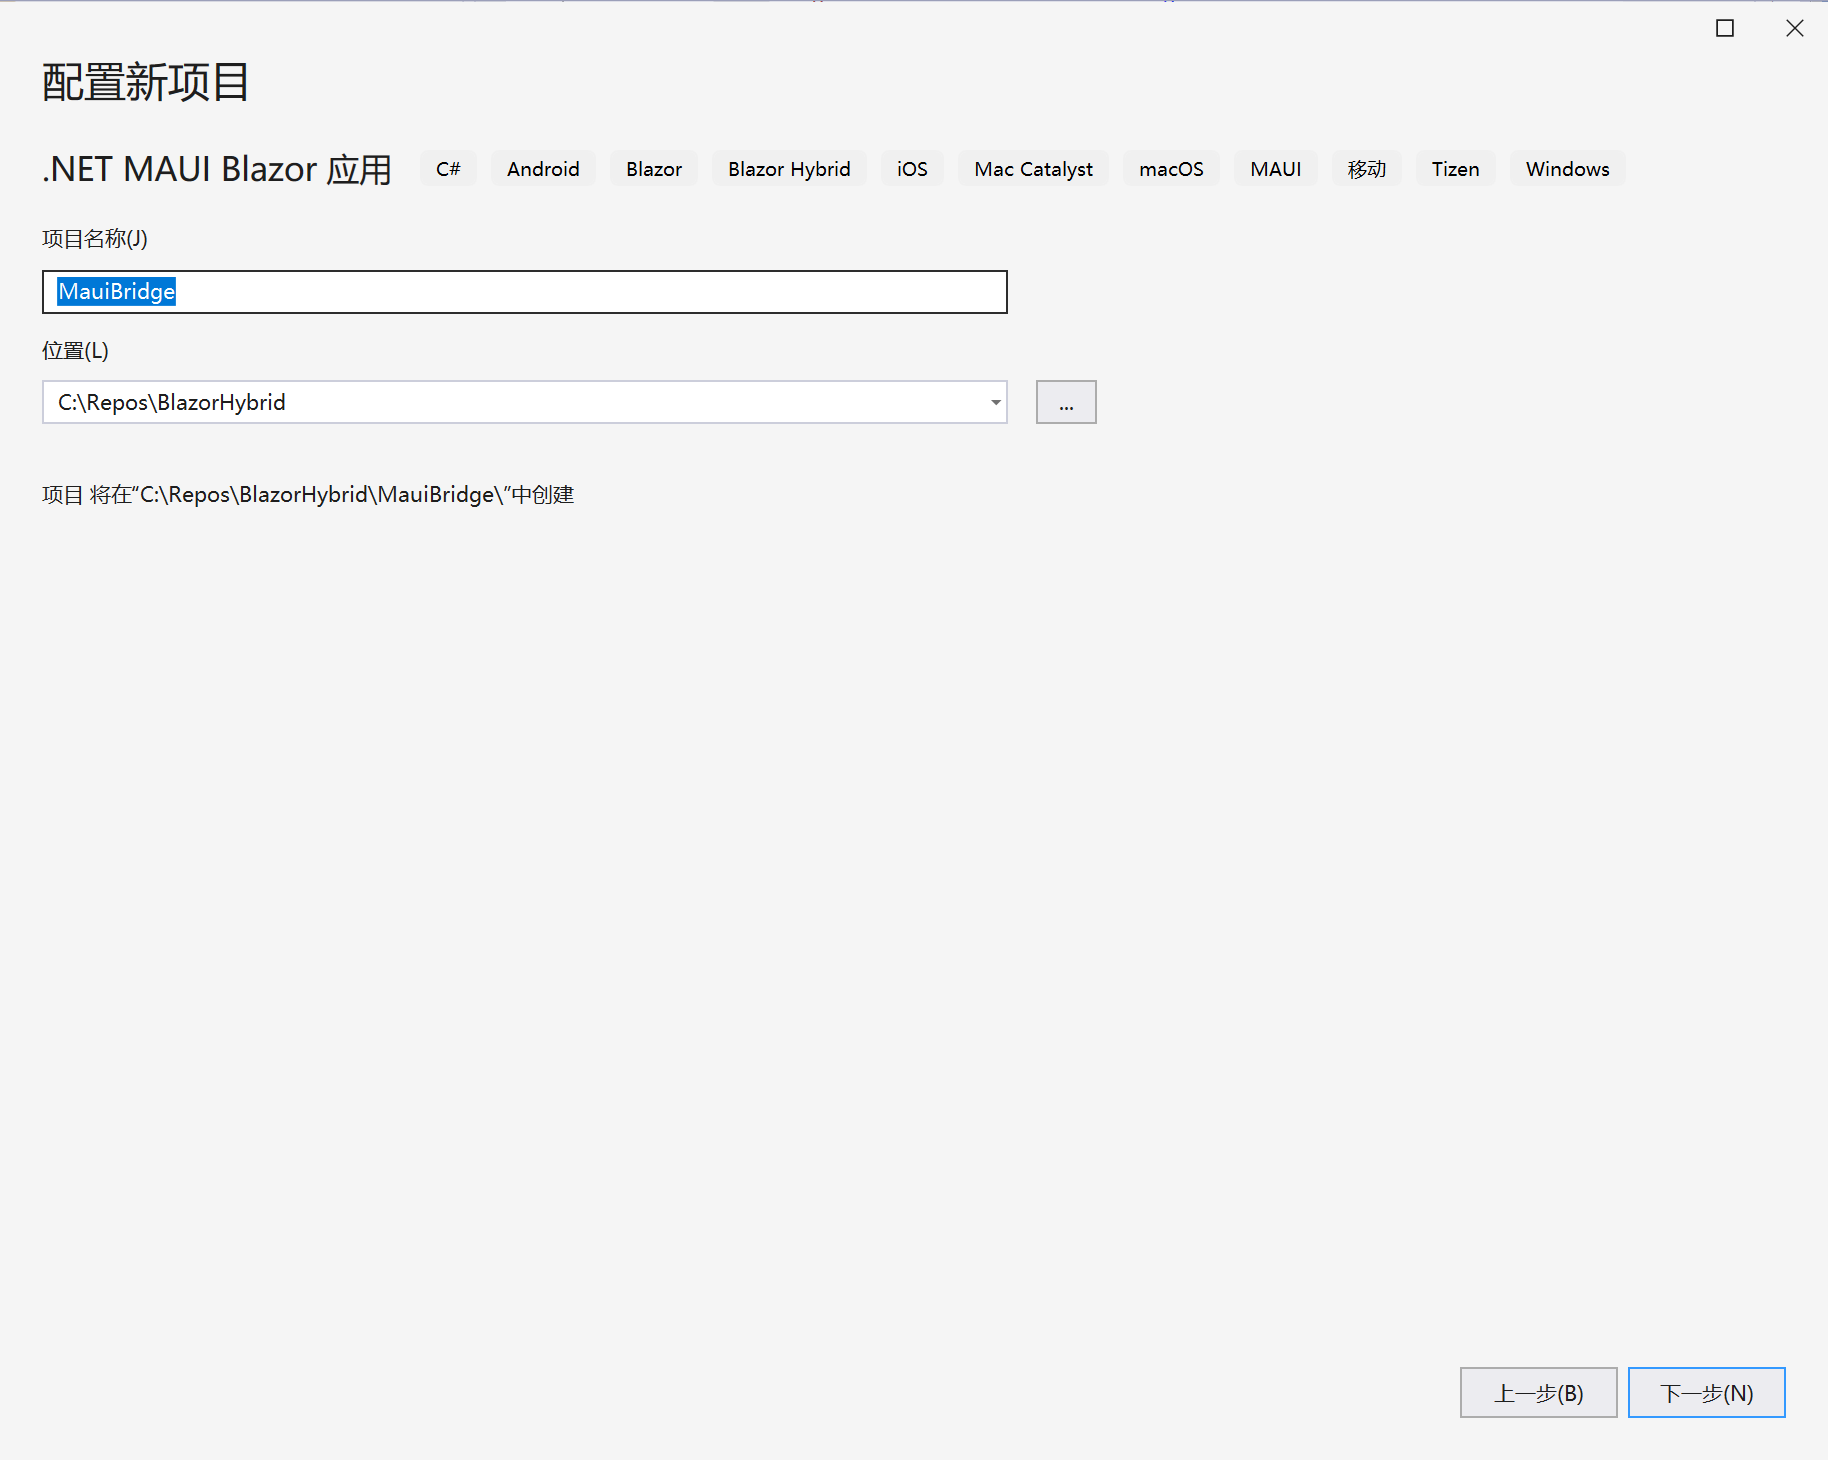Click the location path C:\Repos\BlazorHybrid
This screenshot has height=1460, width=1828.
point(172,402)
